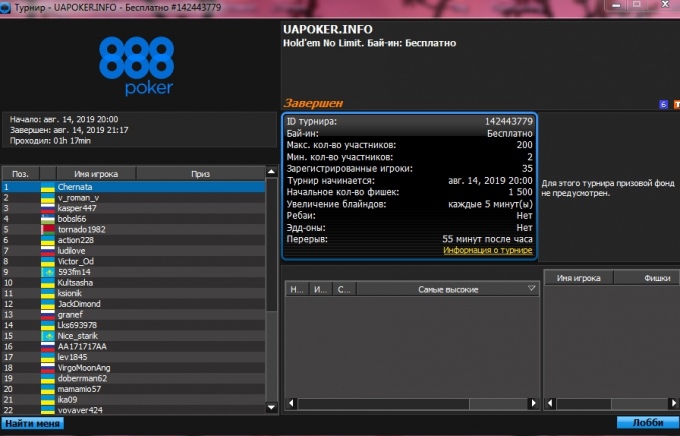The image size is (680, 436).
Task: Select the player row granef
Action: 134,315
